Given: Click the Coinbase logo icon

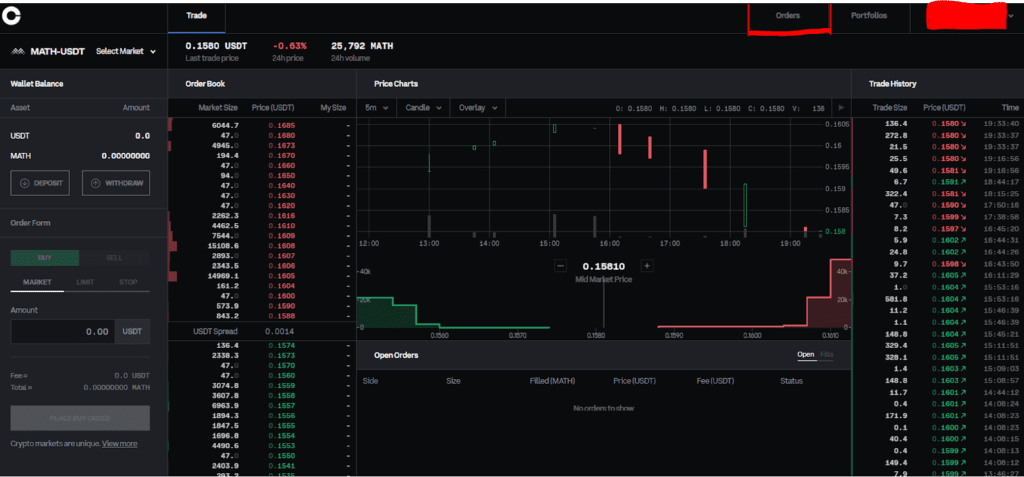Looking at the screenshot, I should tap(12, 16).
